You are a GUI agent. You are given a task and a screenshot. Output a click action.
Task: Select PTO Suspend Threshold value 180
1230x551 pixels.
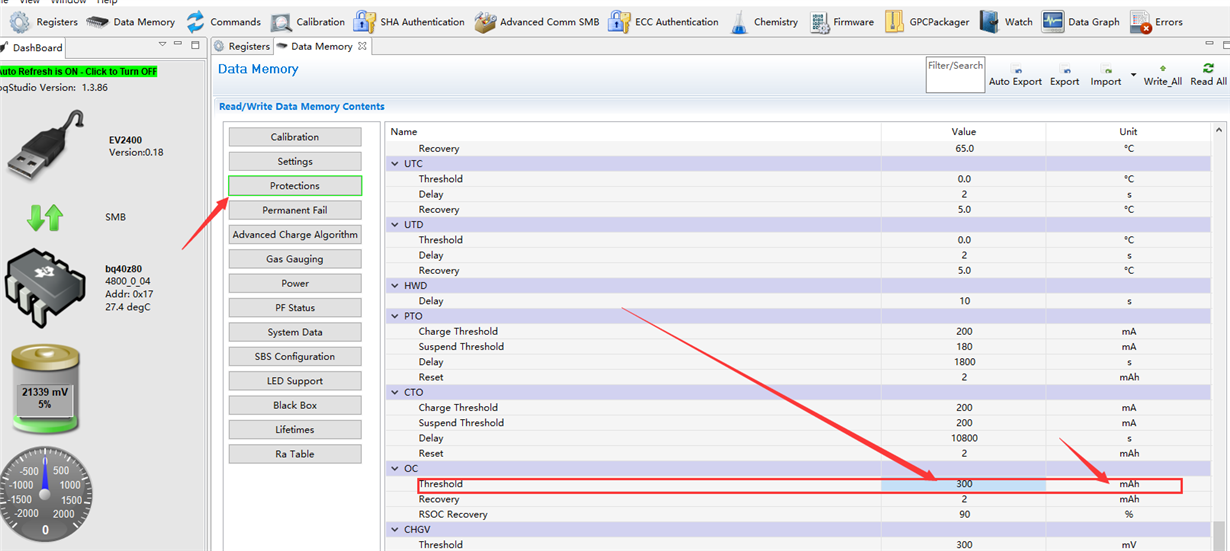tap(964, 347)
